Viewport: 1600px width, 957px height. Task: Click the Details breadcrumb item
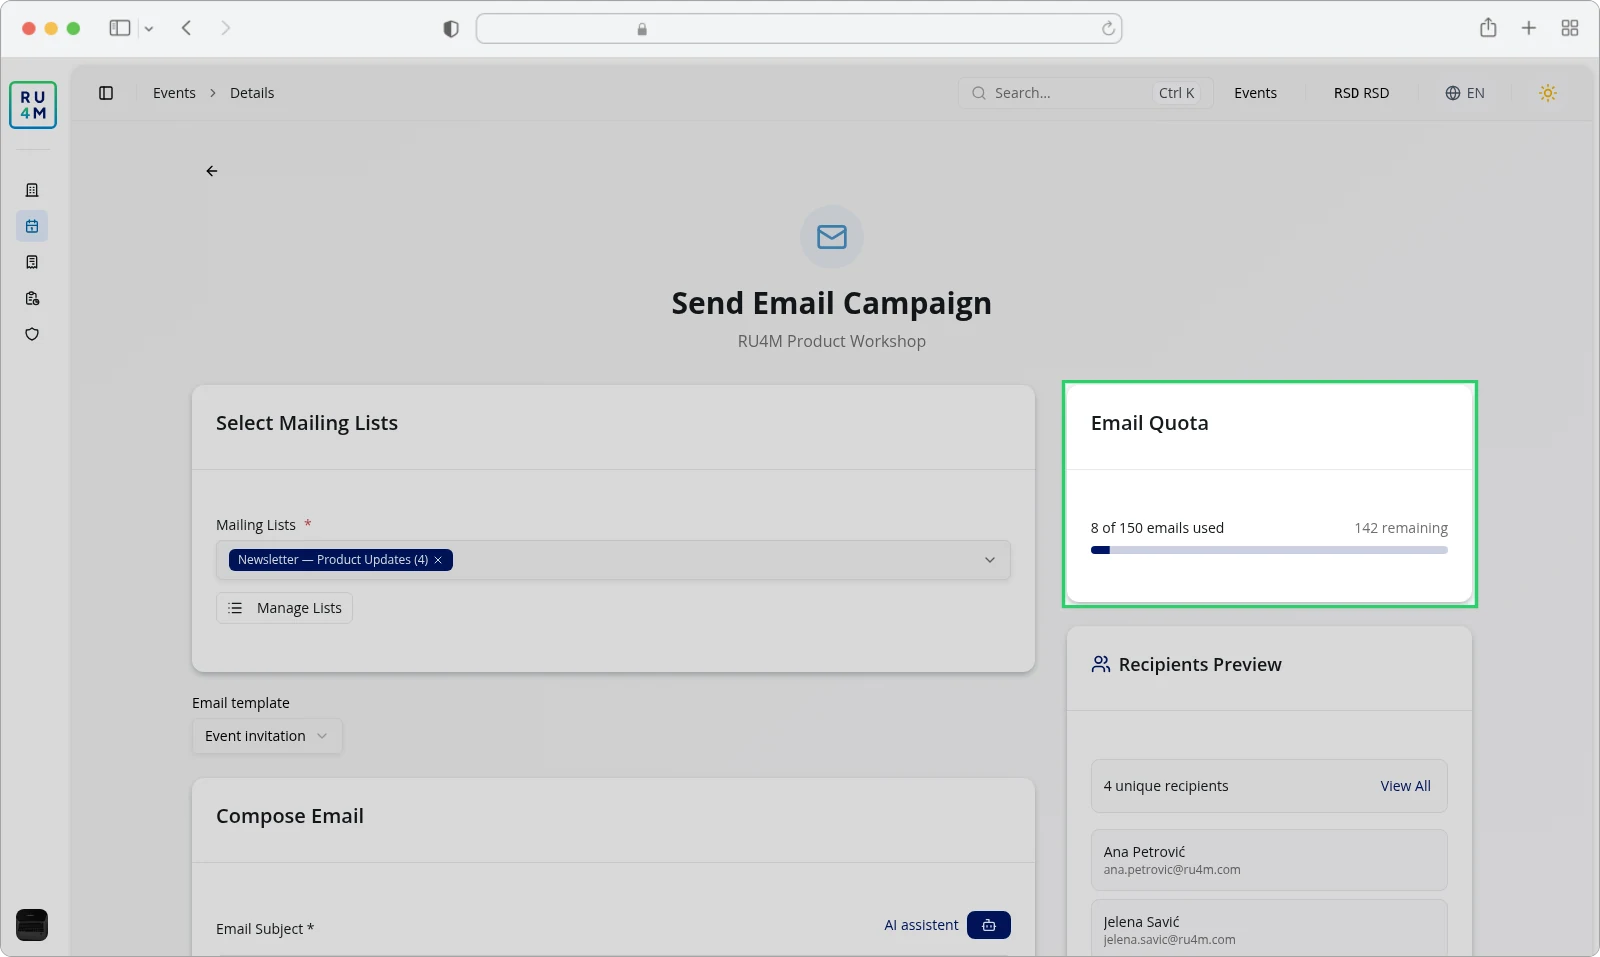point(252,93)
